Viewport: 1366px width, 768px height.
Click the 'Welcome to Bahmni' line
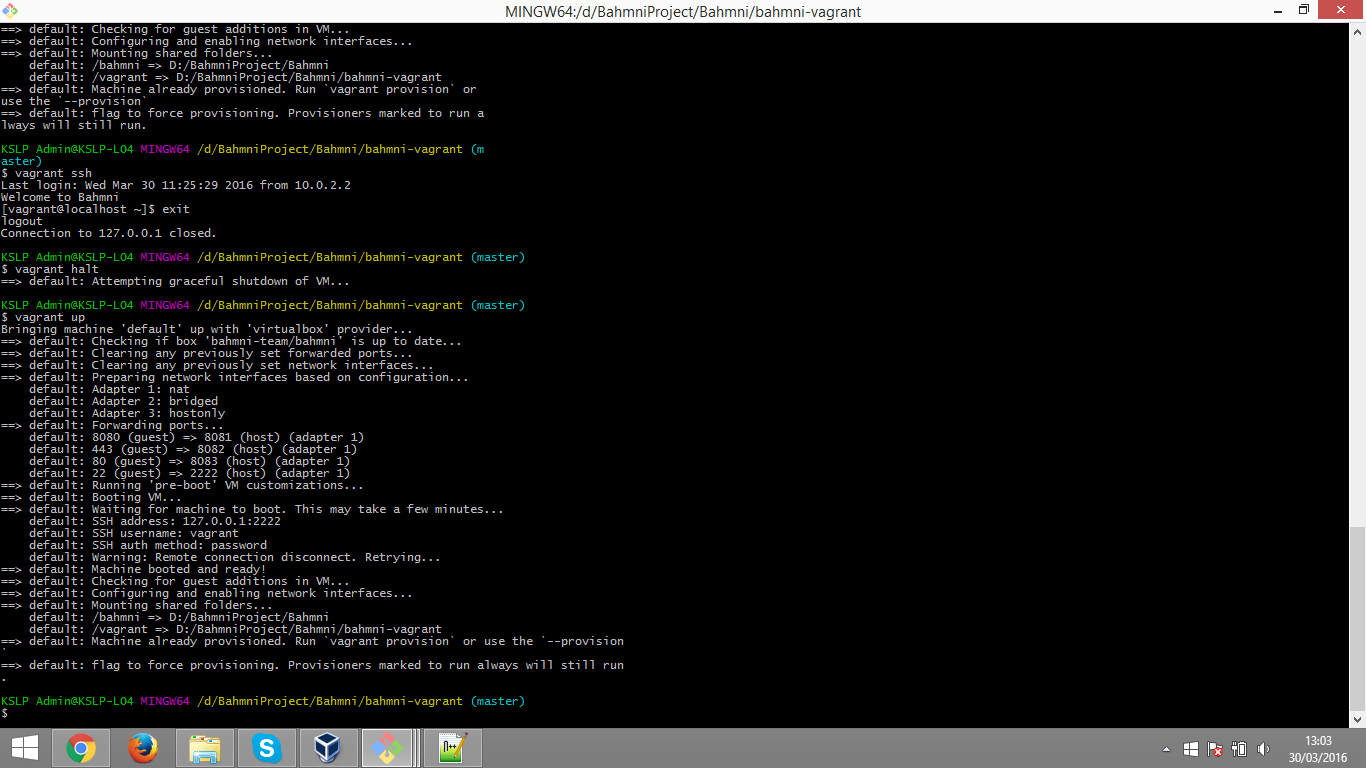coord(60,197)
